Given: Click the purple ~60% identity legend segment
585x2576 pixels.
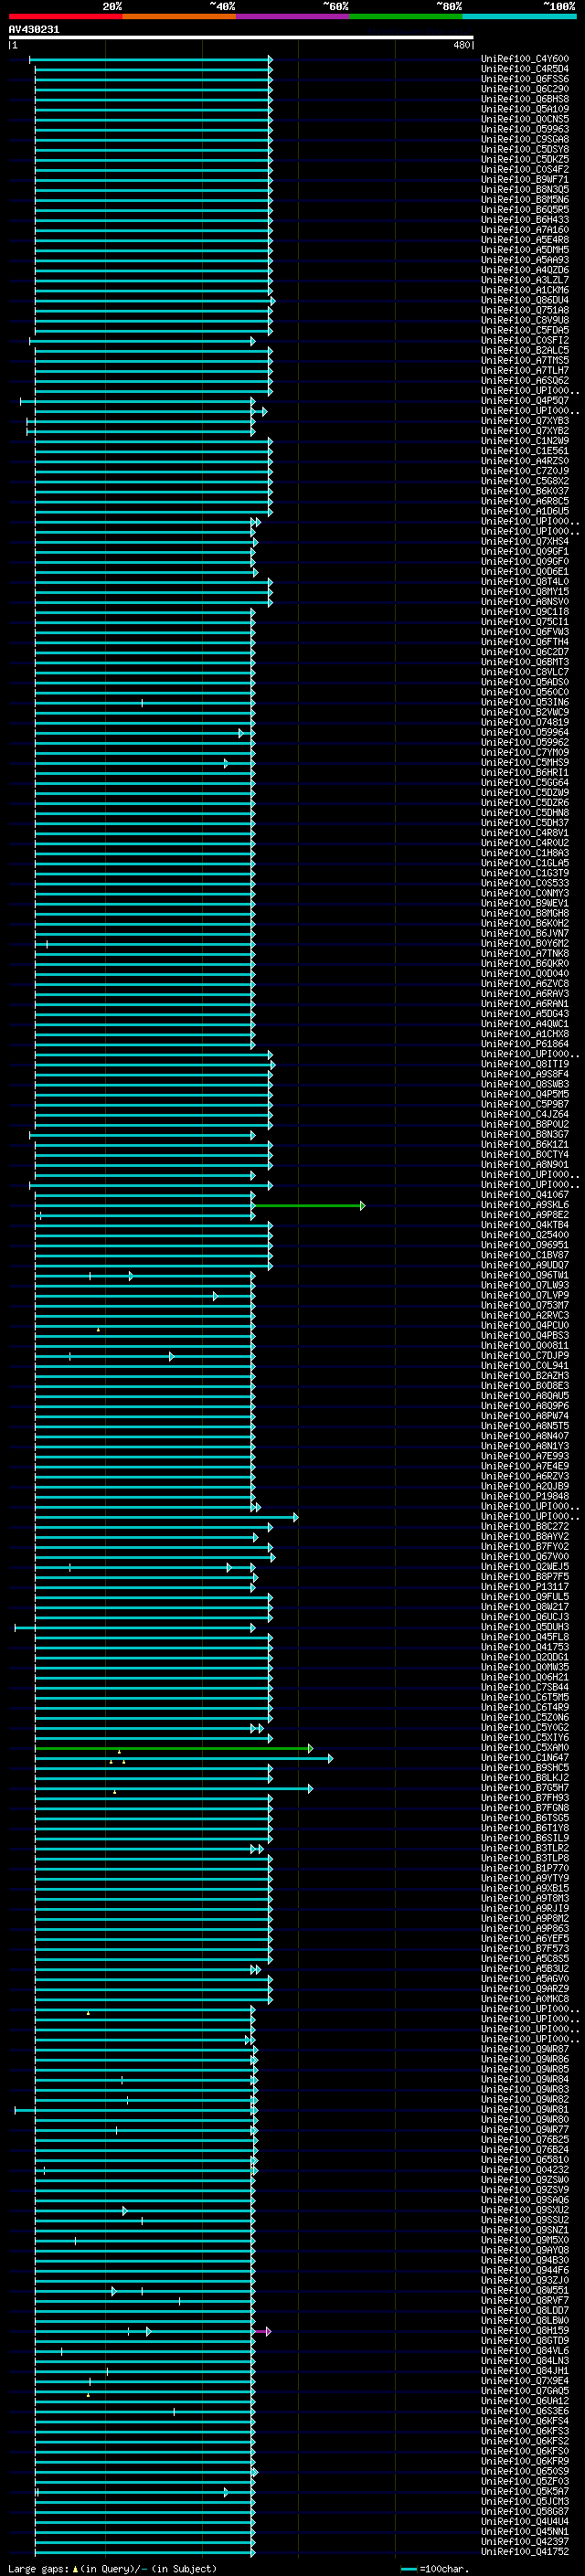Looking at the screenshot, I should [293, 17].
